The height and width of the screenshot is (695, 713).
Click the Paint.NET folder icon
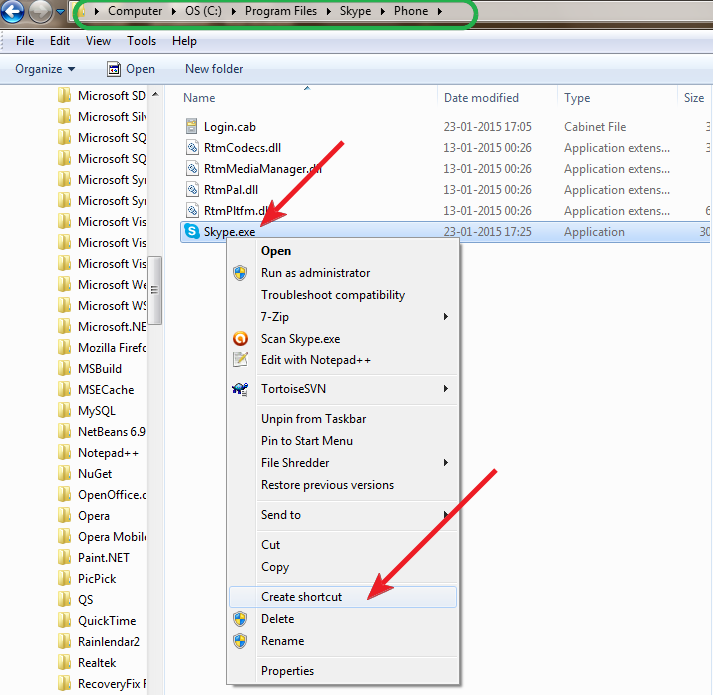(x=64, y=557)
